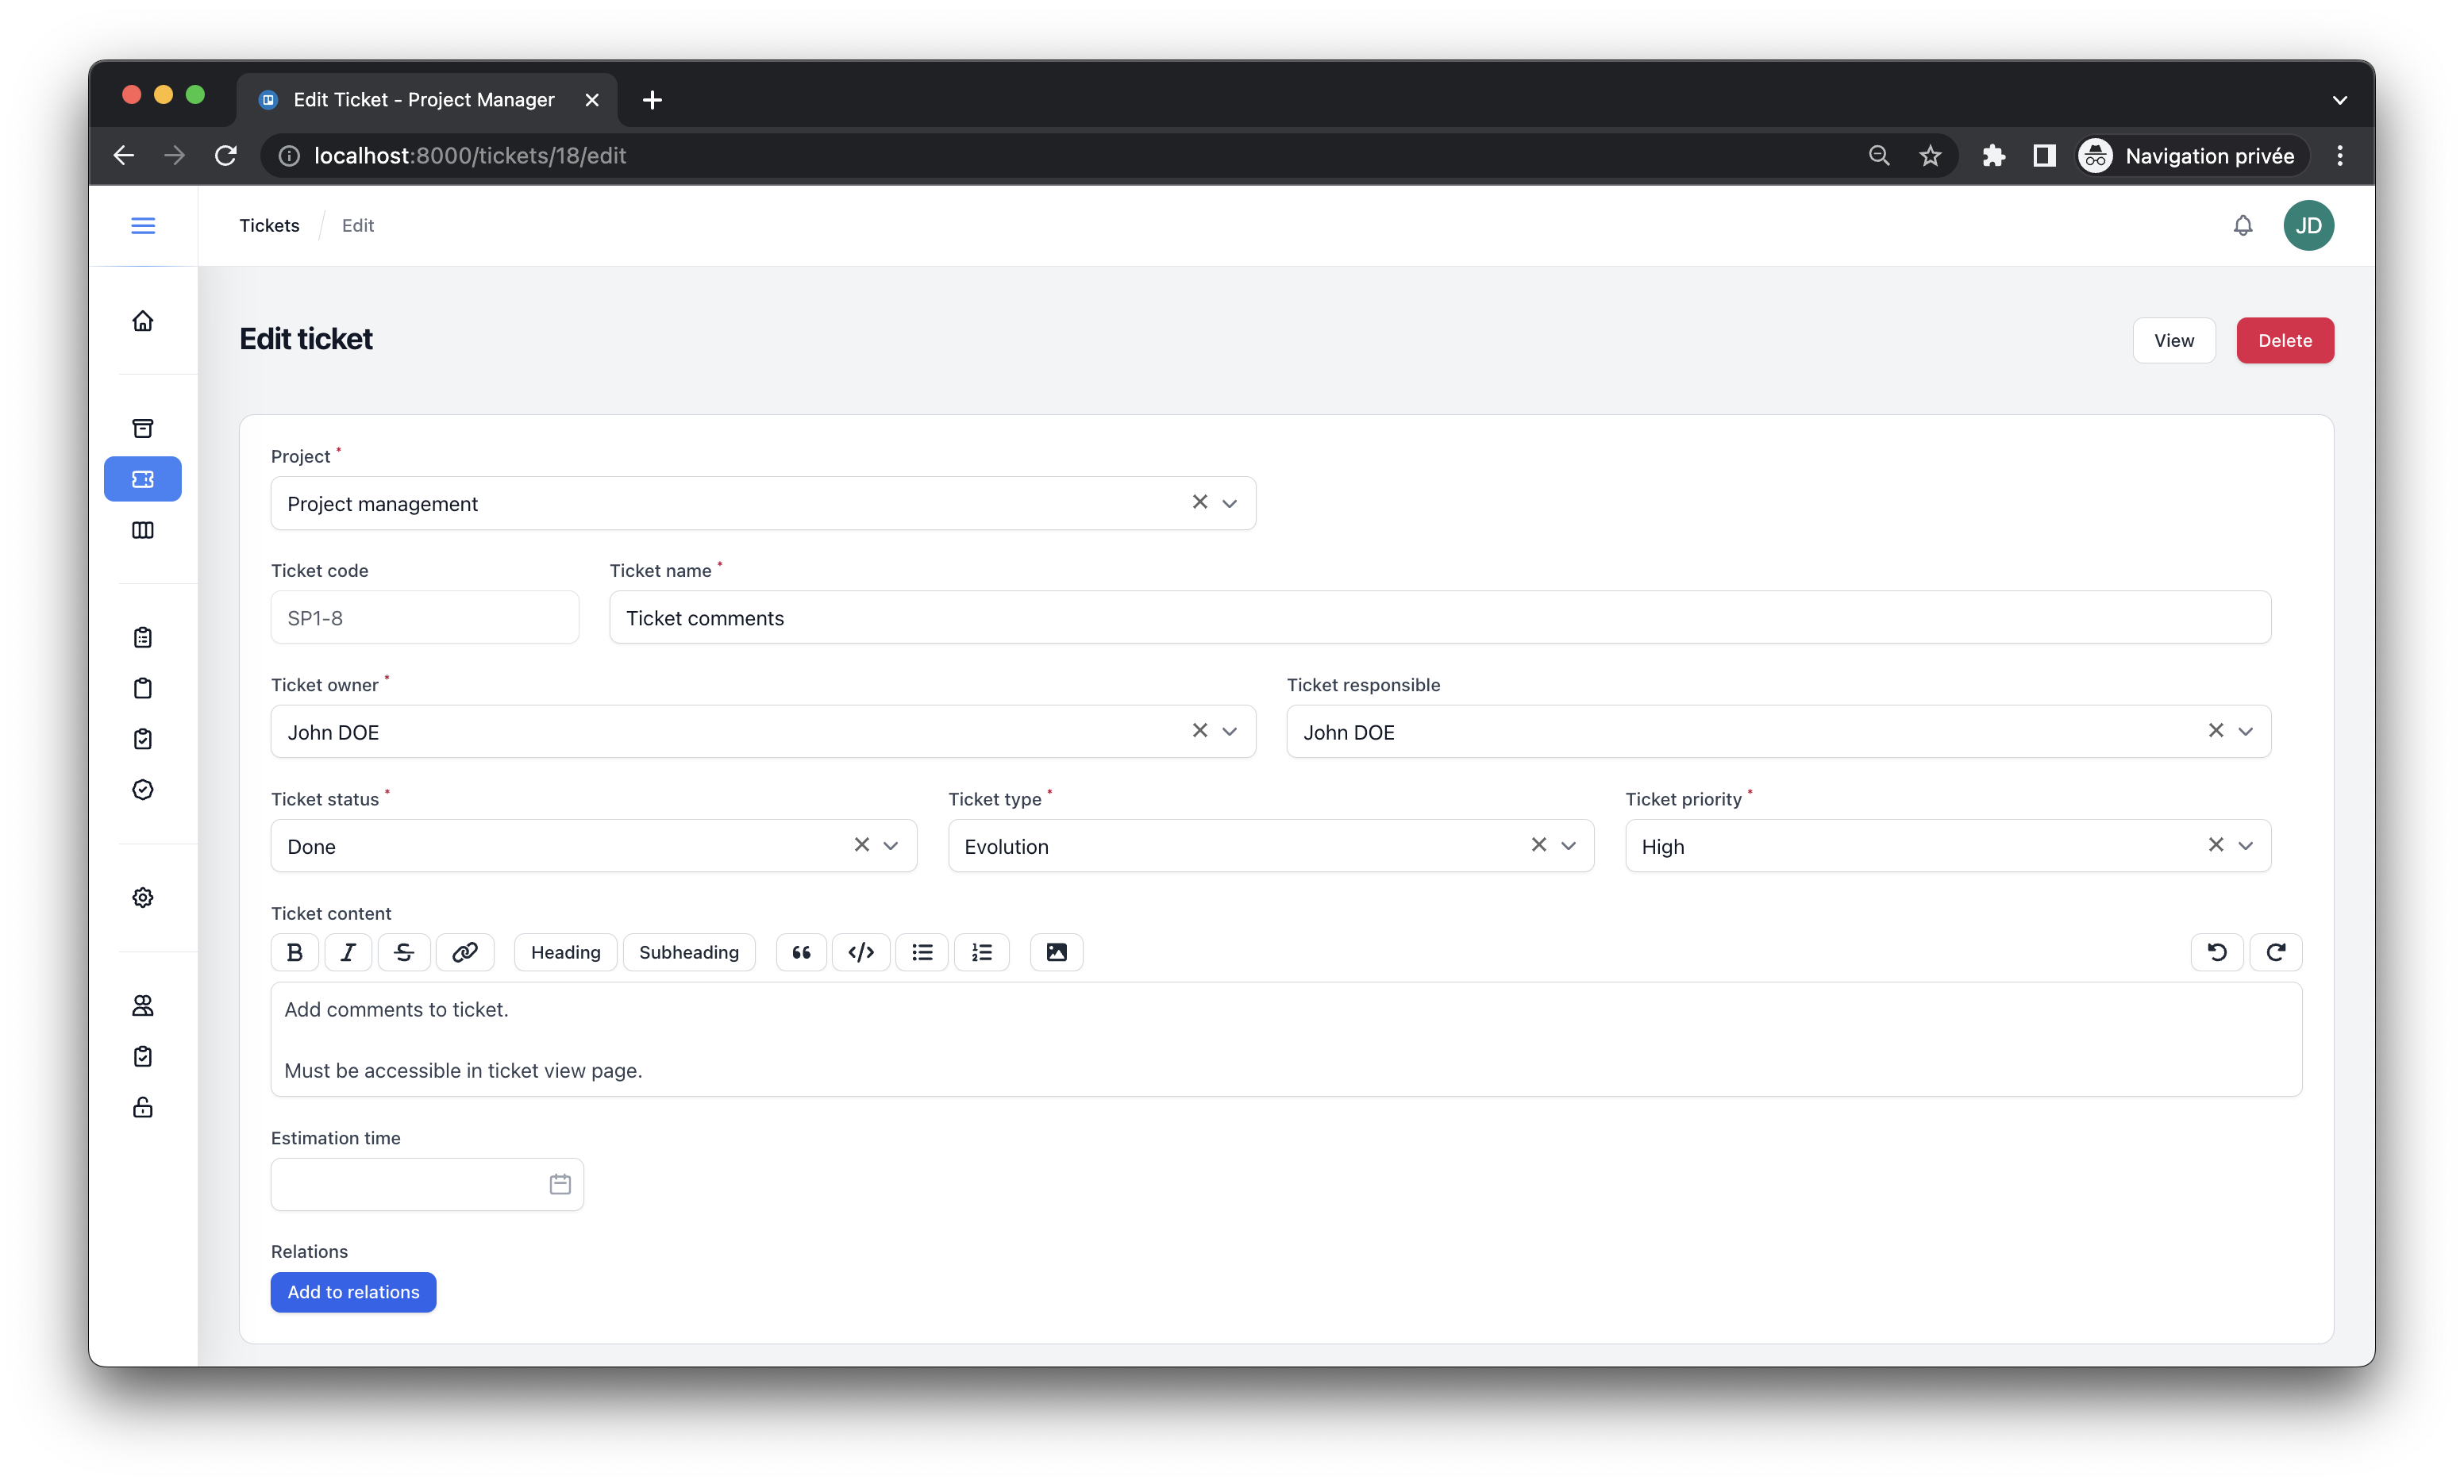Undo last edit in content editor
2464x1484 pixels.
(x=2217, y=952)
